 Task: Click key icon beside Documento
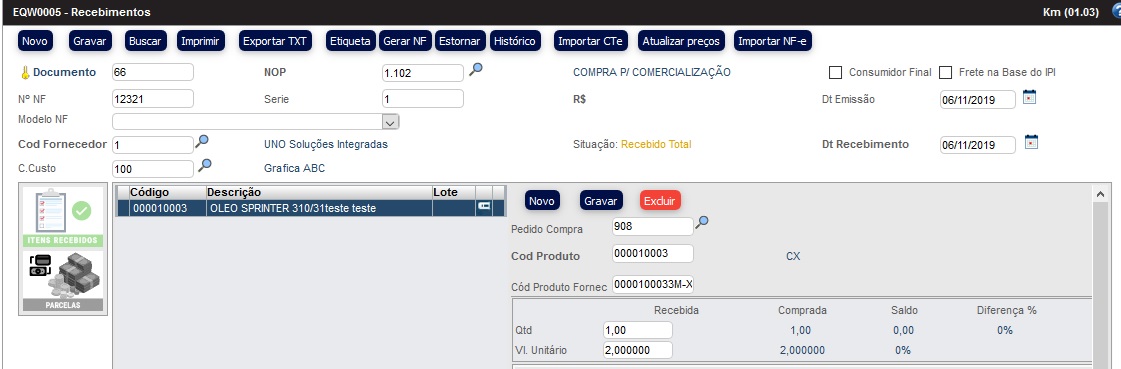click(25, 72)
